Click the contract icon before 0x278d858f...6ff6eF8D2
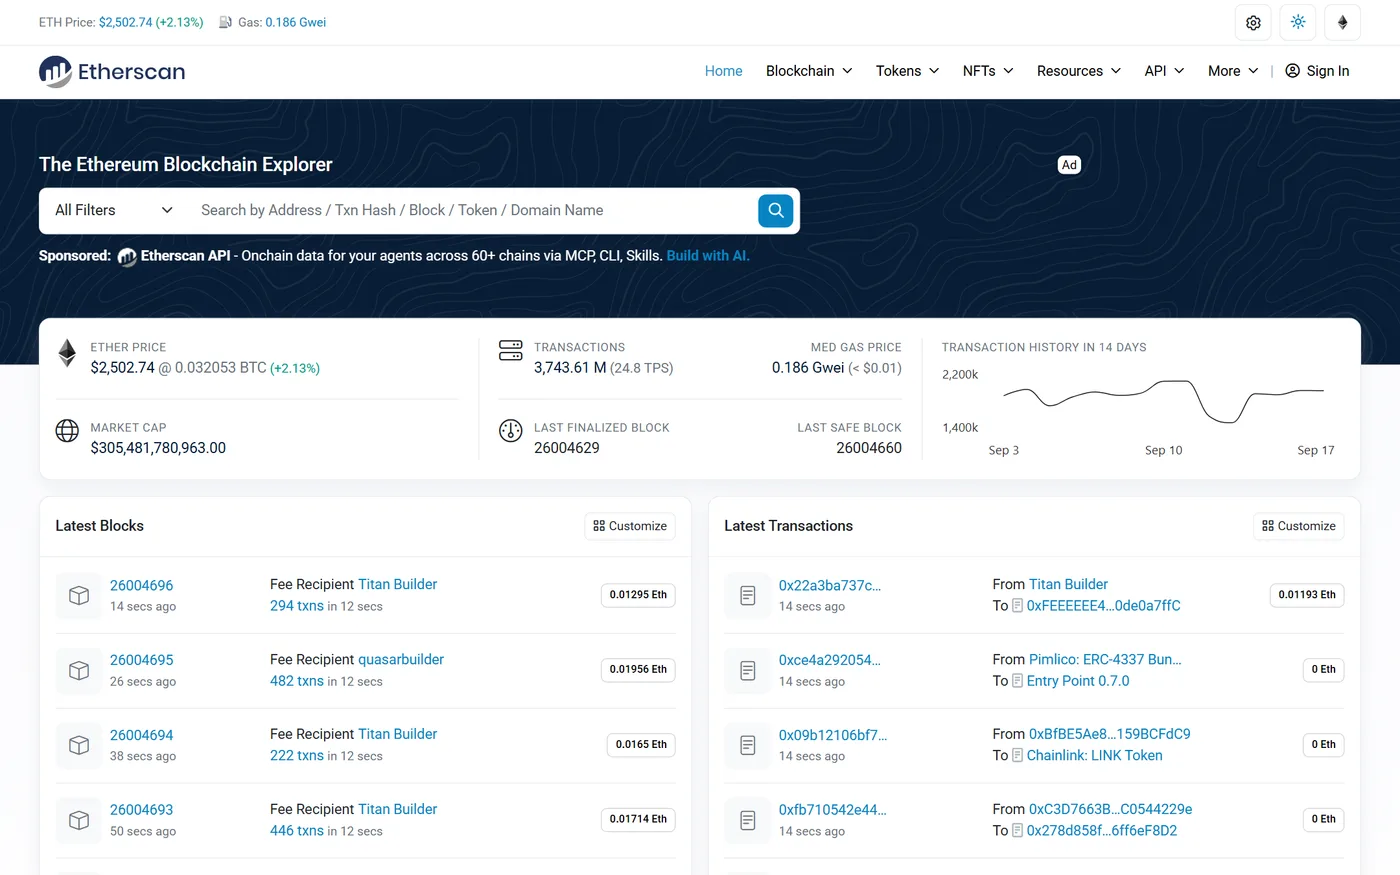 click(x=1017, y=831)
